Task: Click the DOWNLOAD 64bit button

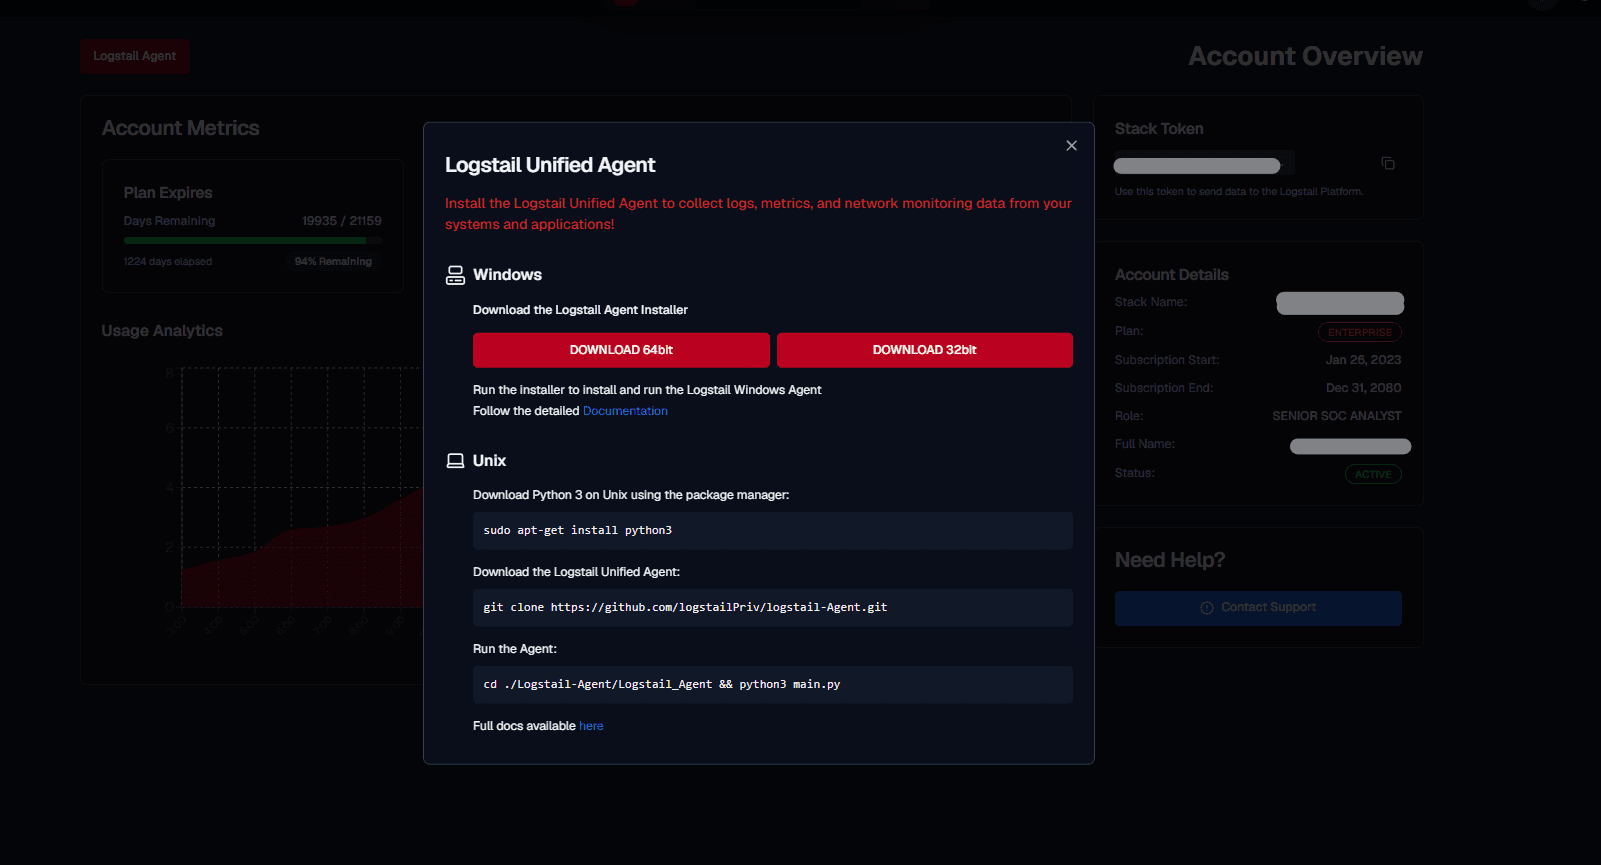Action: pyautogui.click(x=621, y=350)
